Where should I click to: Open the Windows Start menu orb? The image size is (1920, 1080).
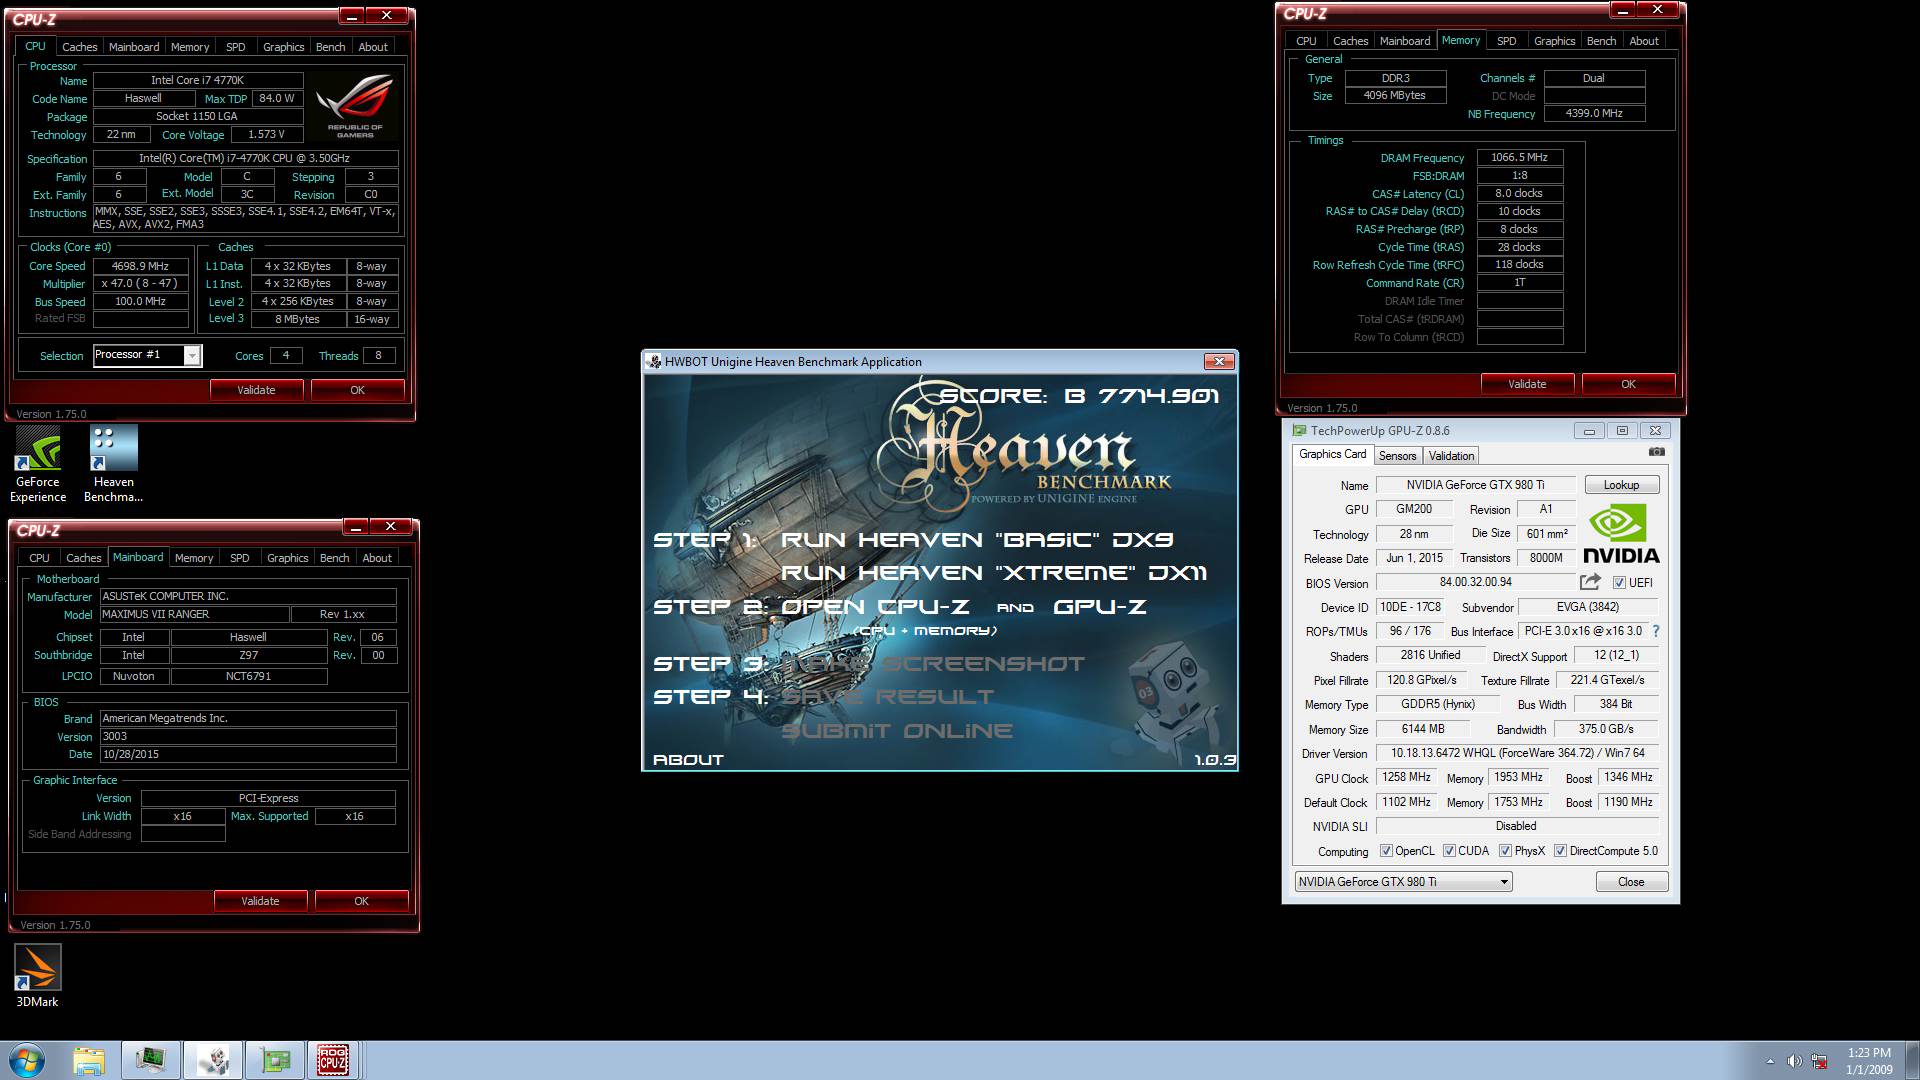(x=25, y=1060)
